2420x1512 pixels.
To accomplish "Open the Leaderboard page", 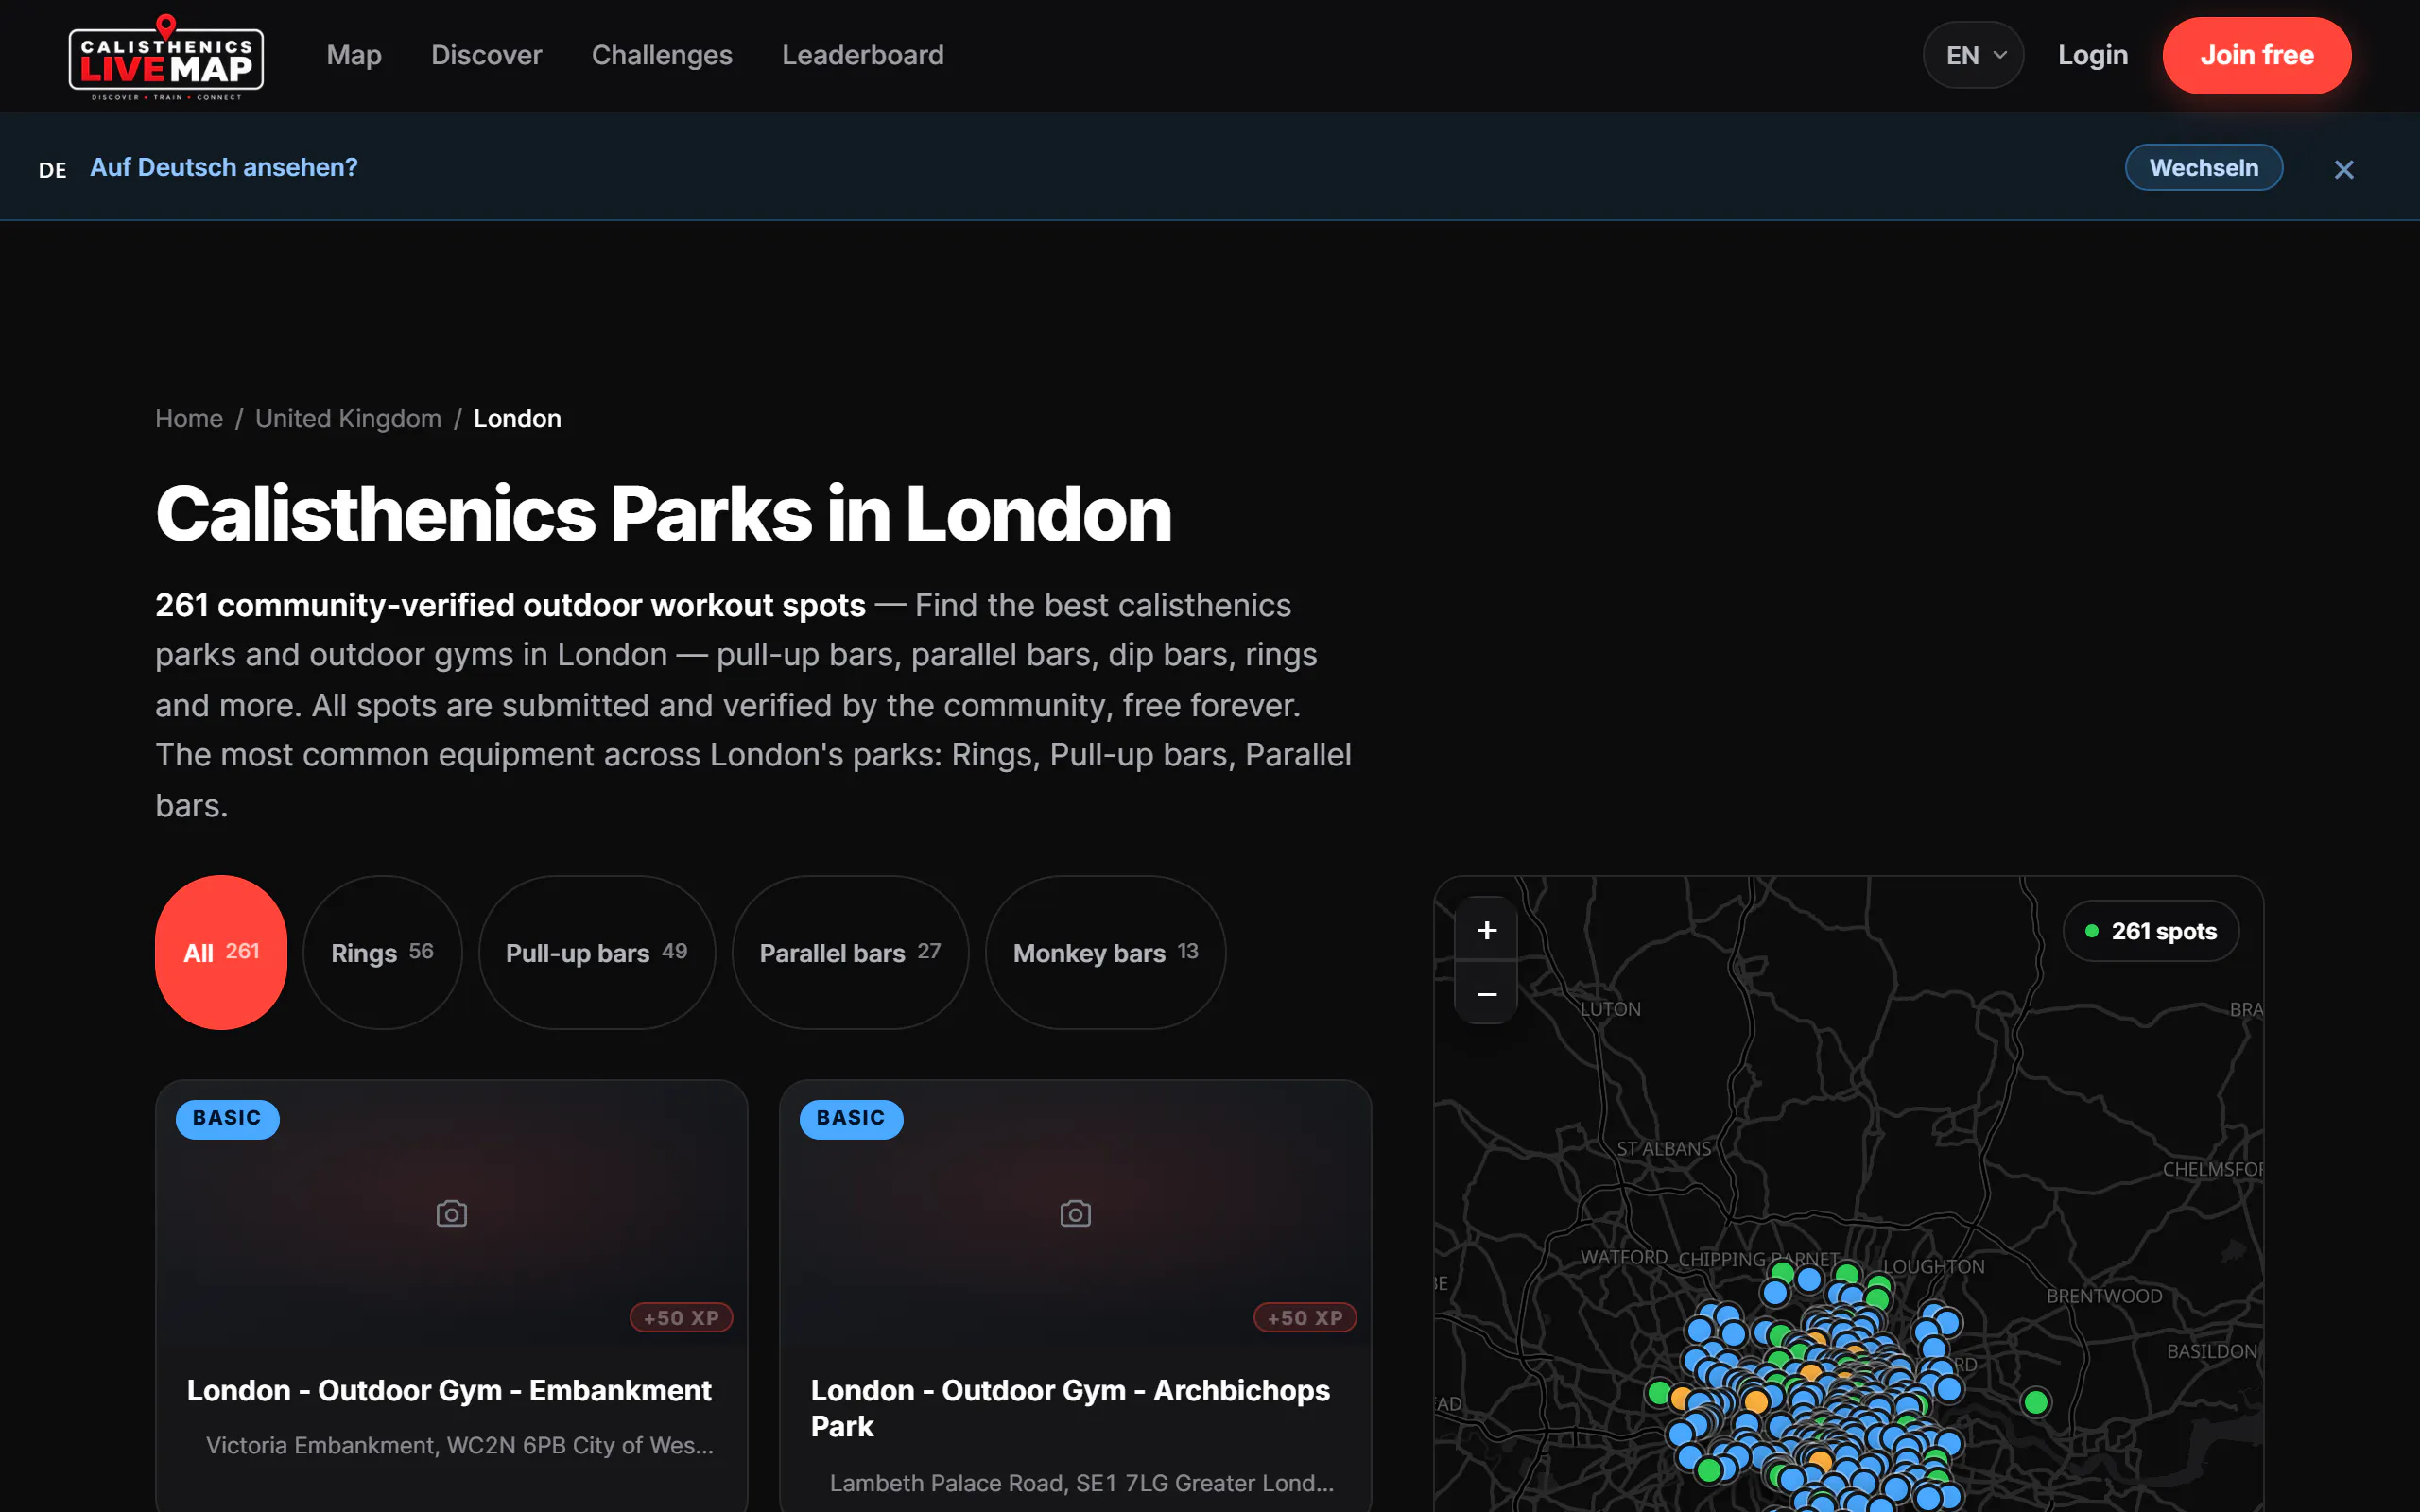I will point(862,55).
